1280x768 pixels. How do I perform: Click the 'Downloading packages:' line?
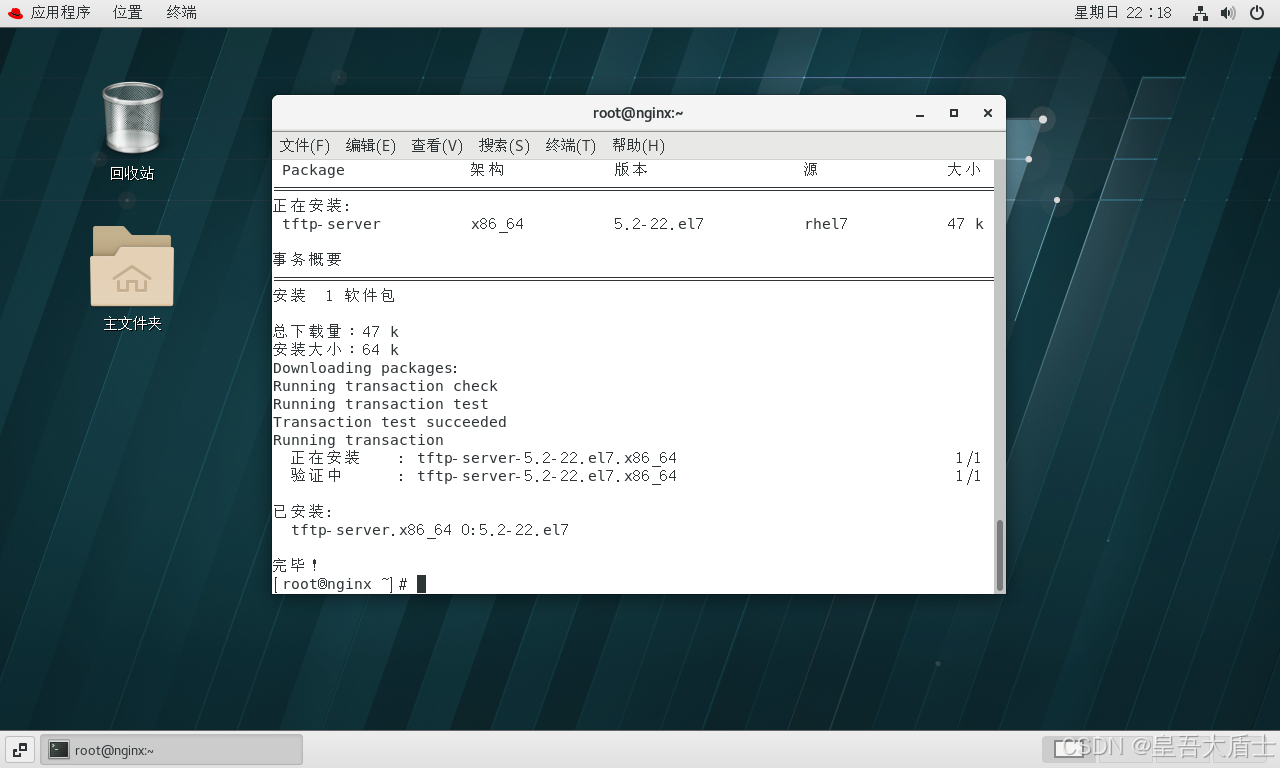tap(366, 368)
